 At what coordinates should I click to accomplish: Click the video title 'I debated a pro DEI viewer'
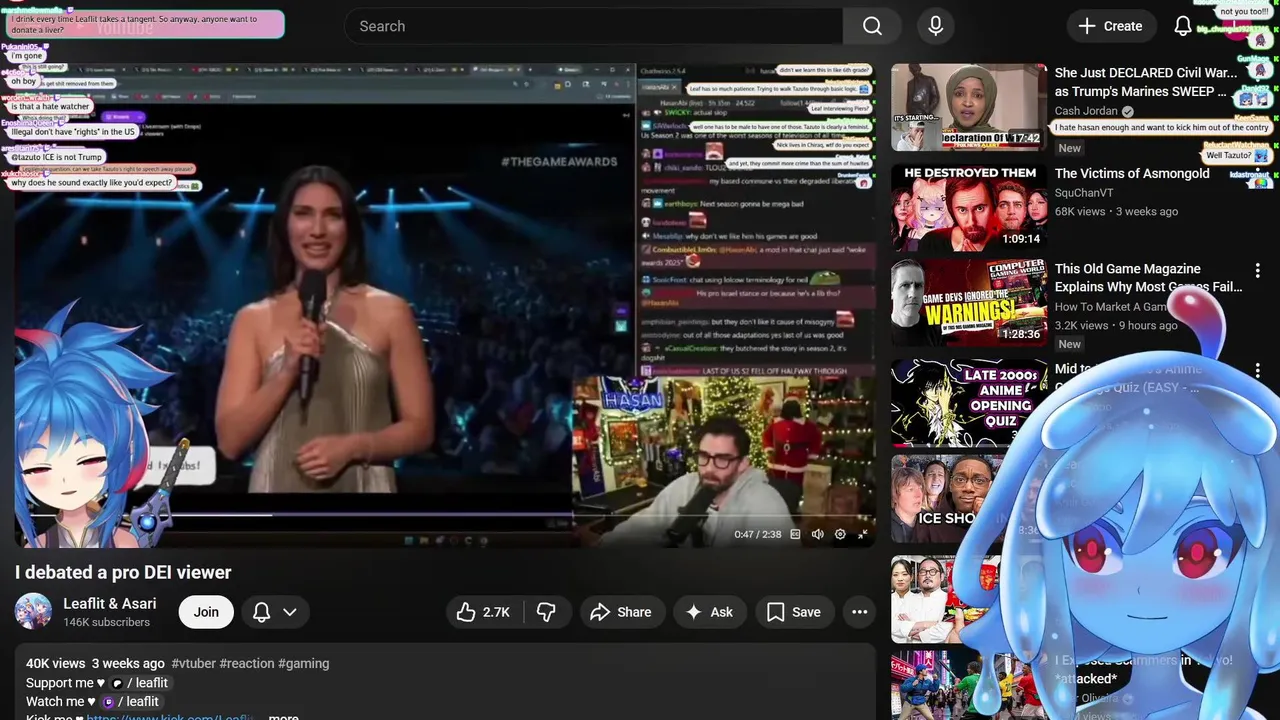123,572
